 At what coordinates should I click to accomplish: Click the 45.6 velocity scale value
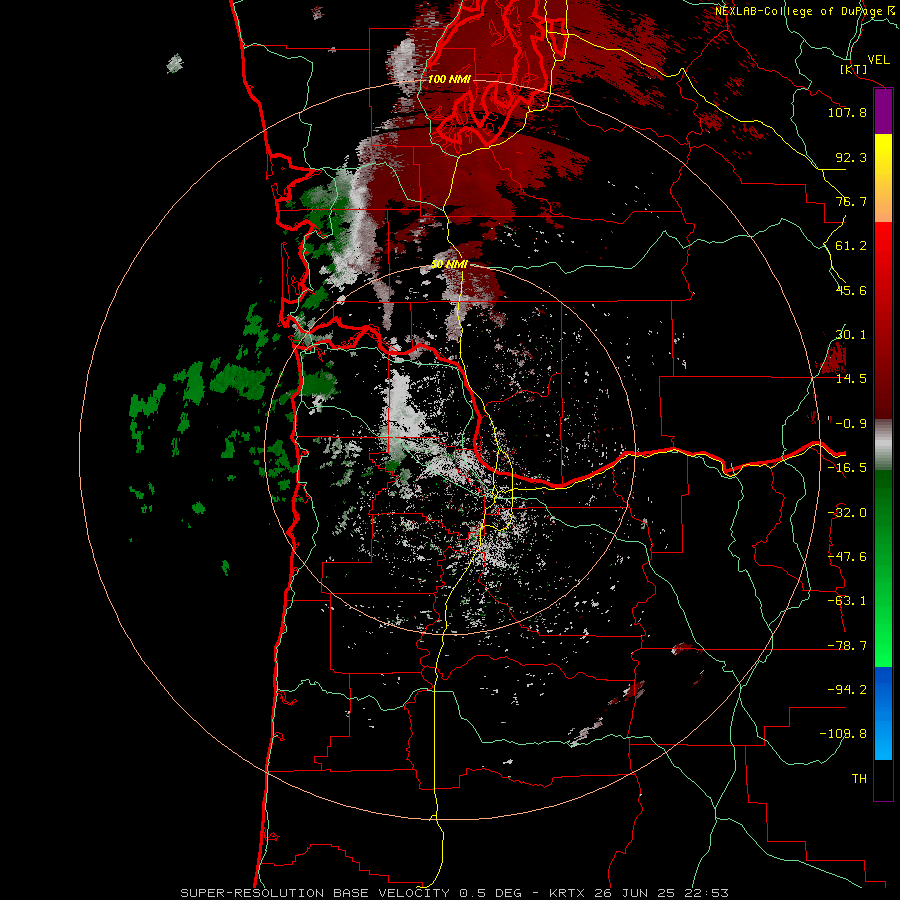pyautogui.click(x=851, y=290)
